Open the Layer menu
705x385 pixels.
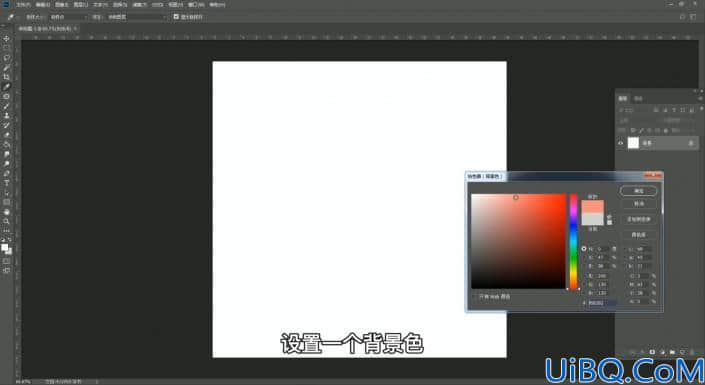pyautogui.click(x=81, y=4)
